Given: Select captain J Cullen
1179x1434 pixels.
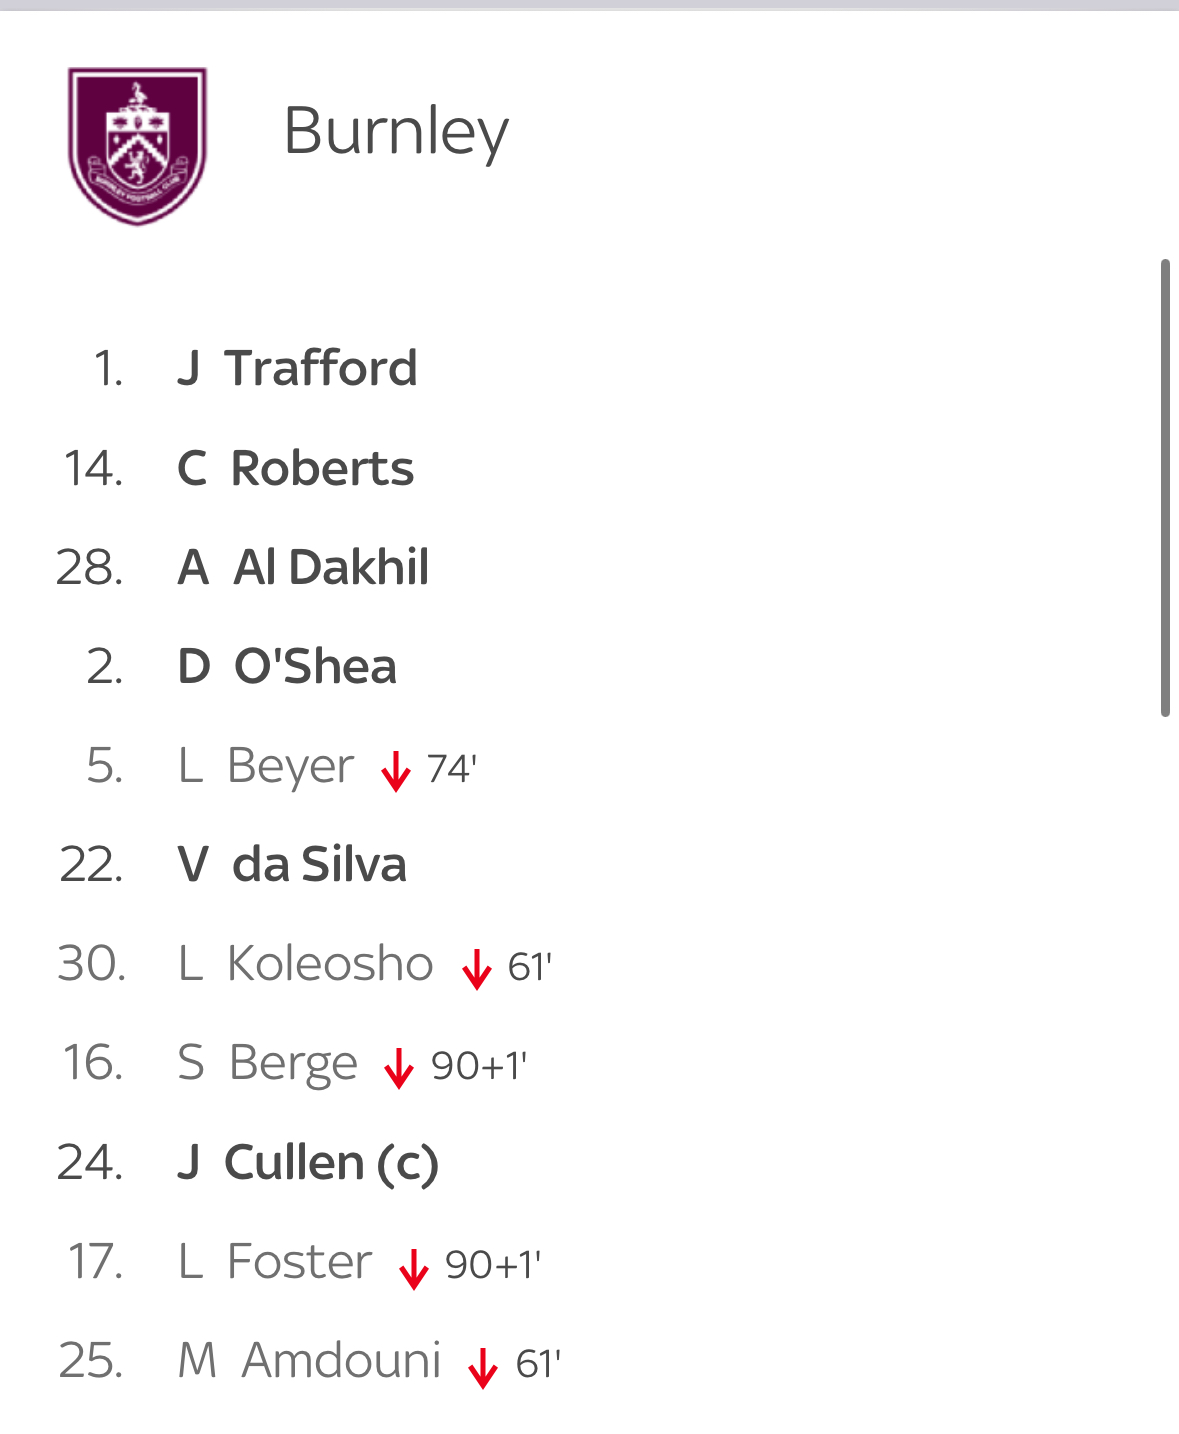Looking at the screenshot, I should [308, 1162].
